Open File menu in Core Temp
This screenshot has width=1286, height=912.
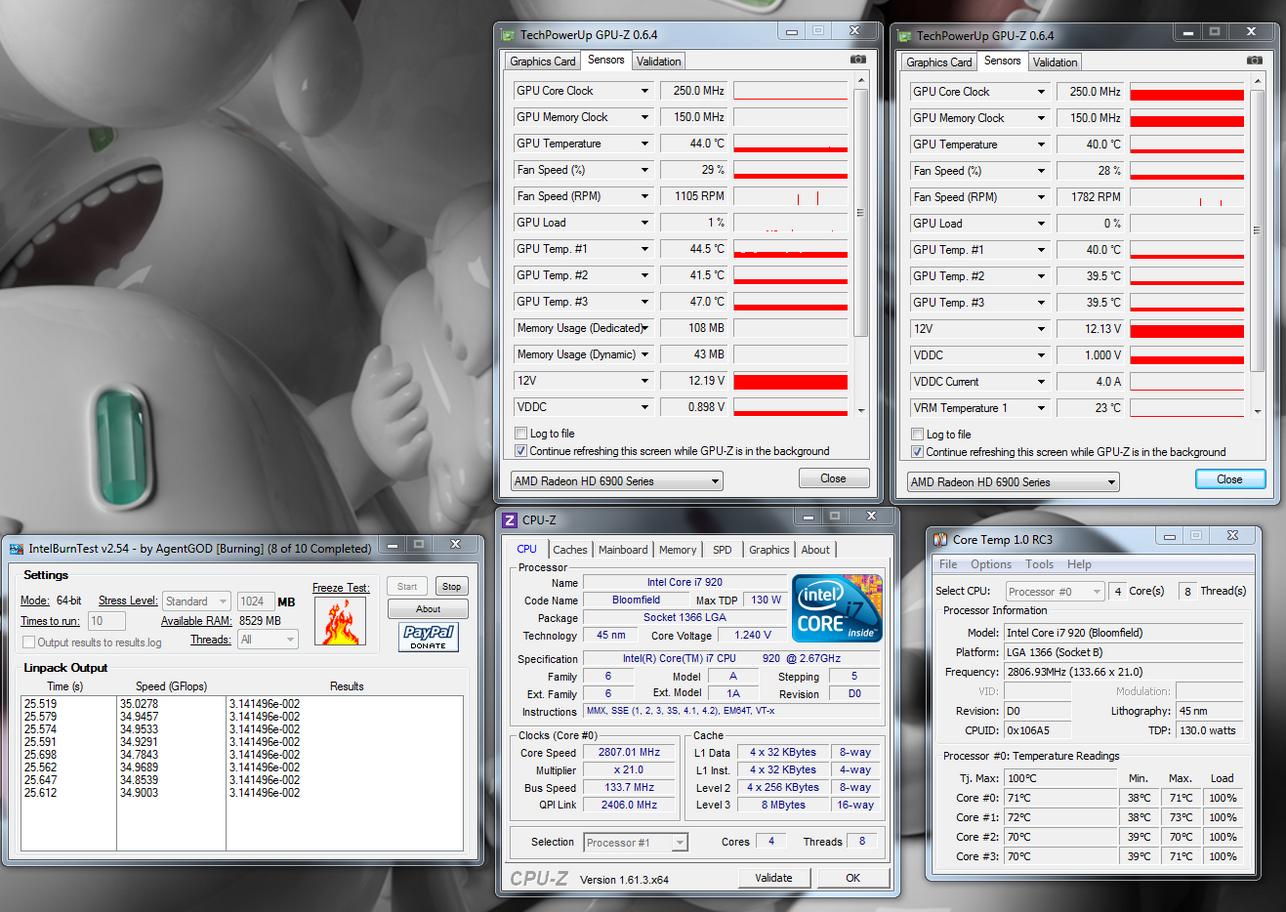(948, 564)
